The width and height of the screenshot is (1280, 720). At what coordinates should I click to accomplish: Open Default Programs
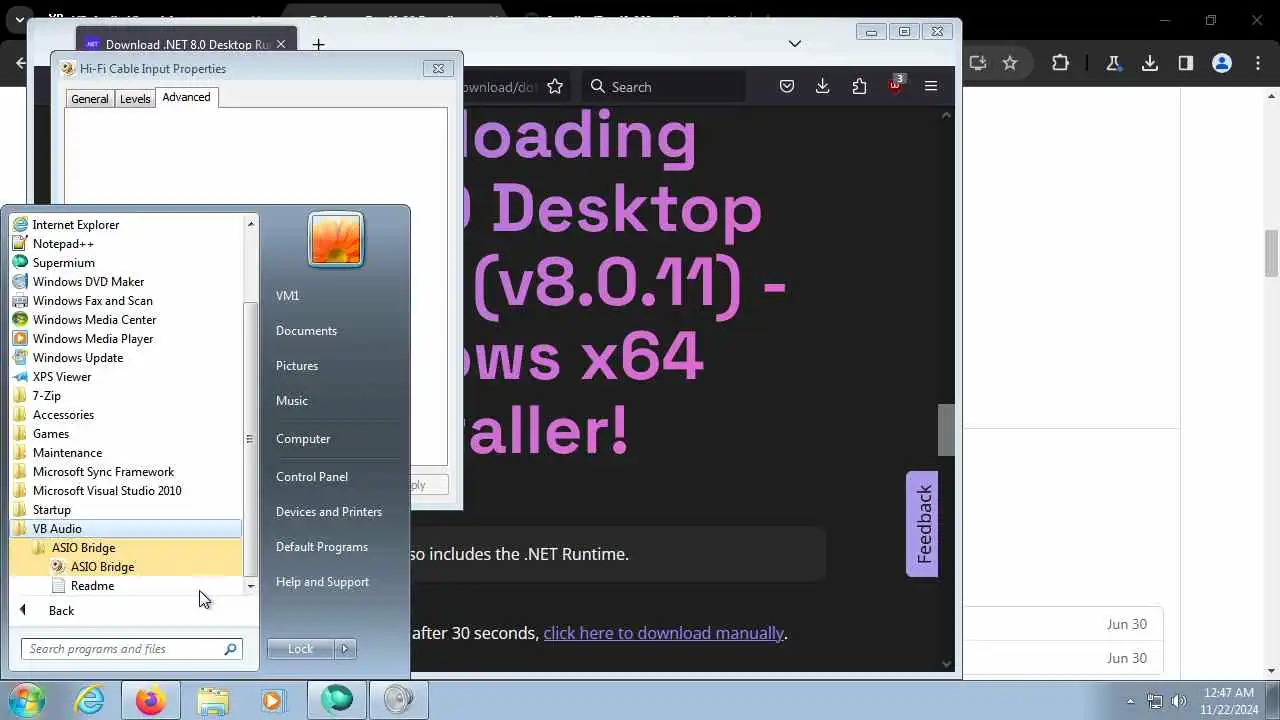coord(322,547)
